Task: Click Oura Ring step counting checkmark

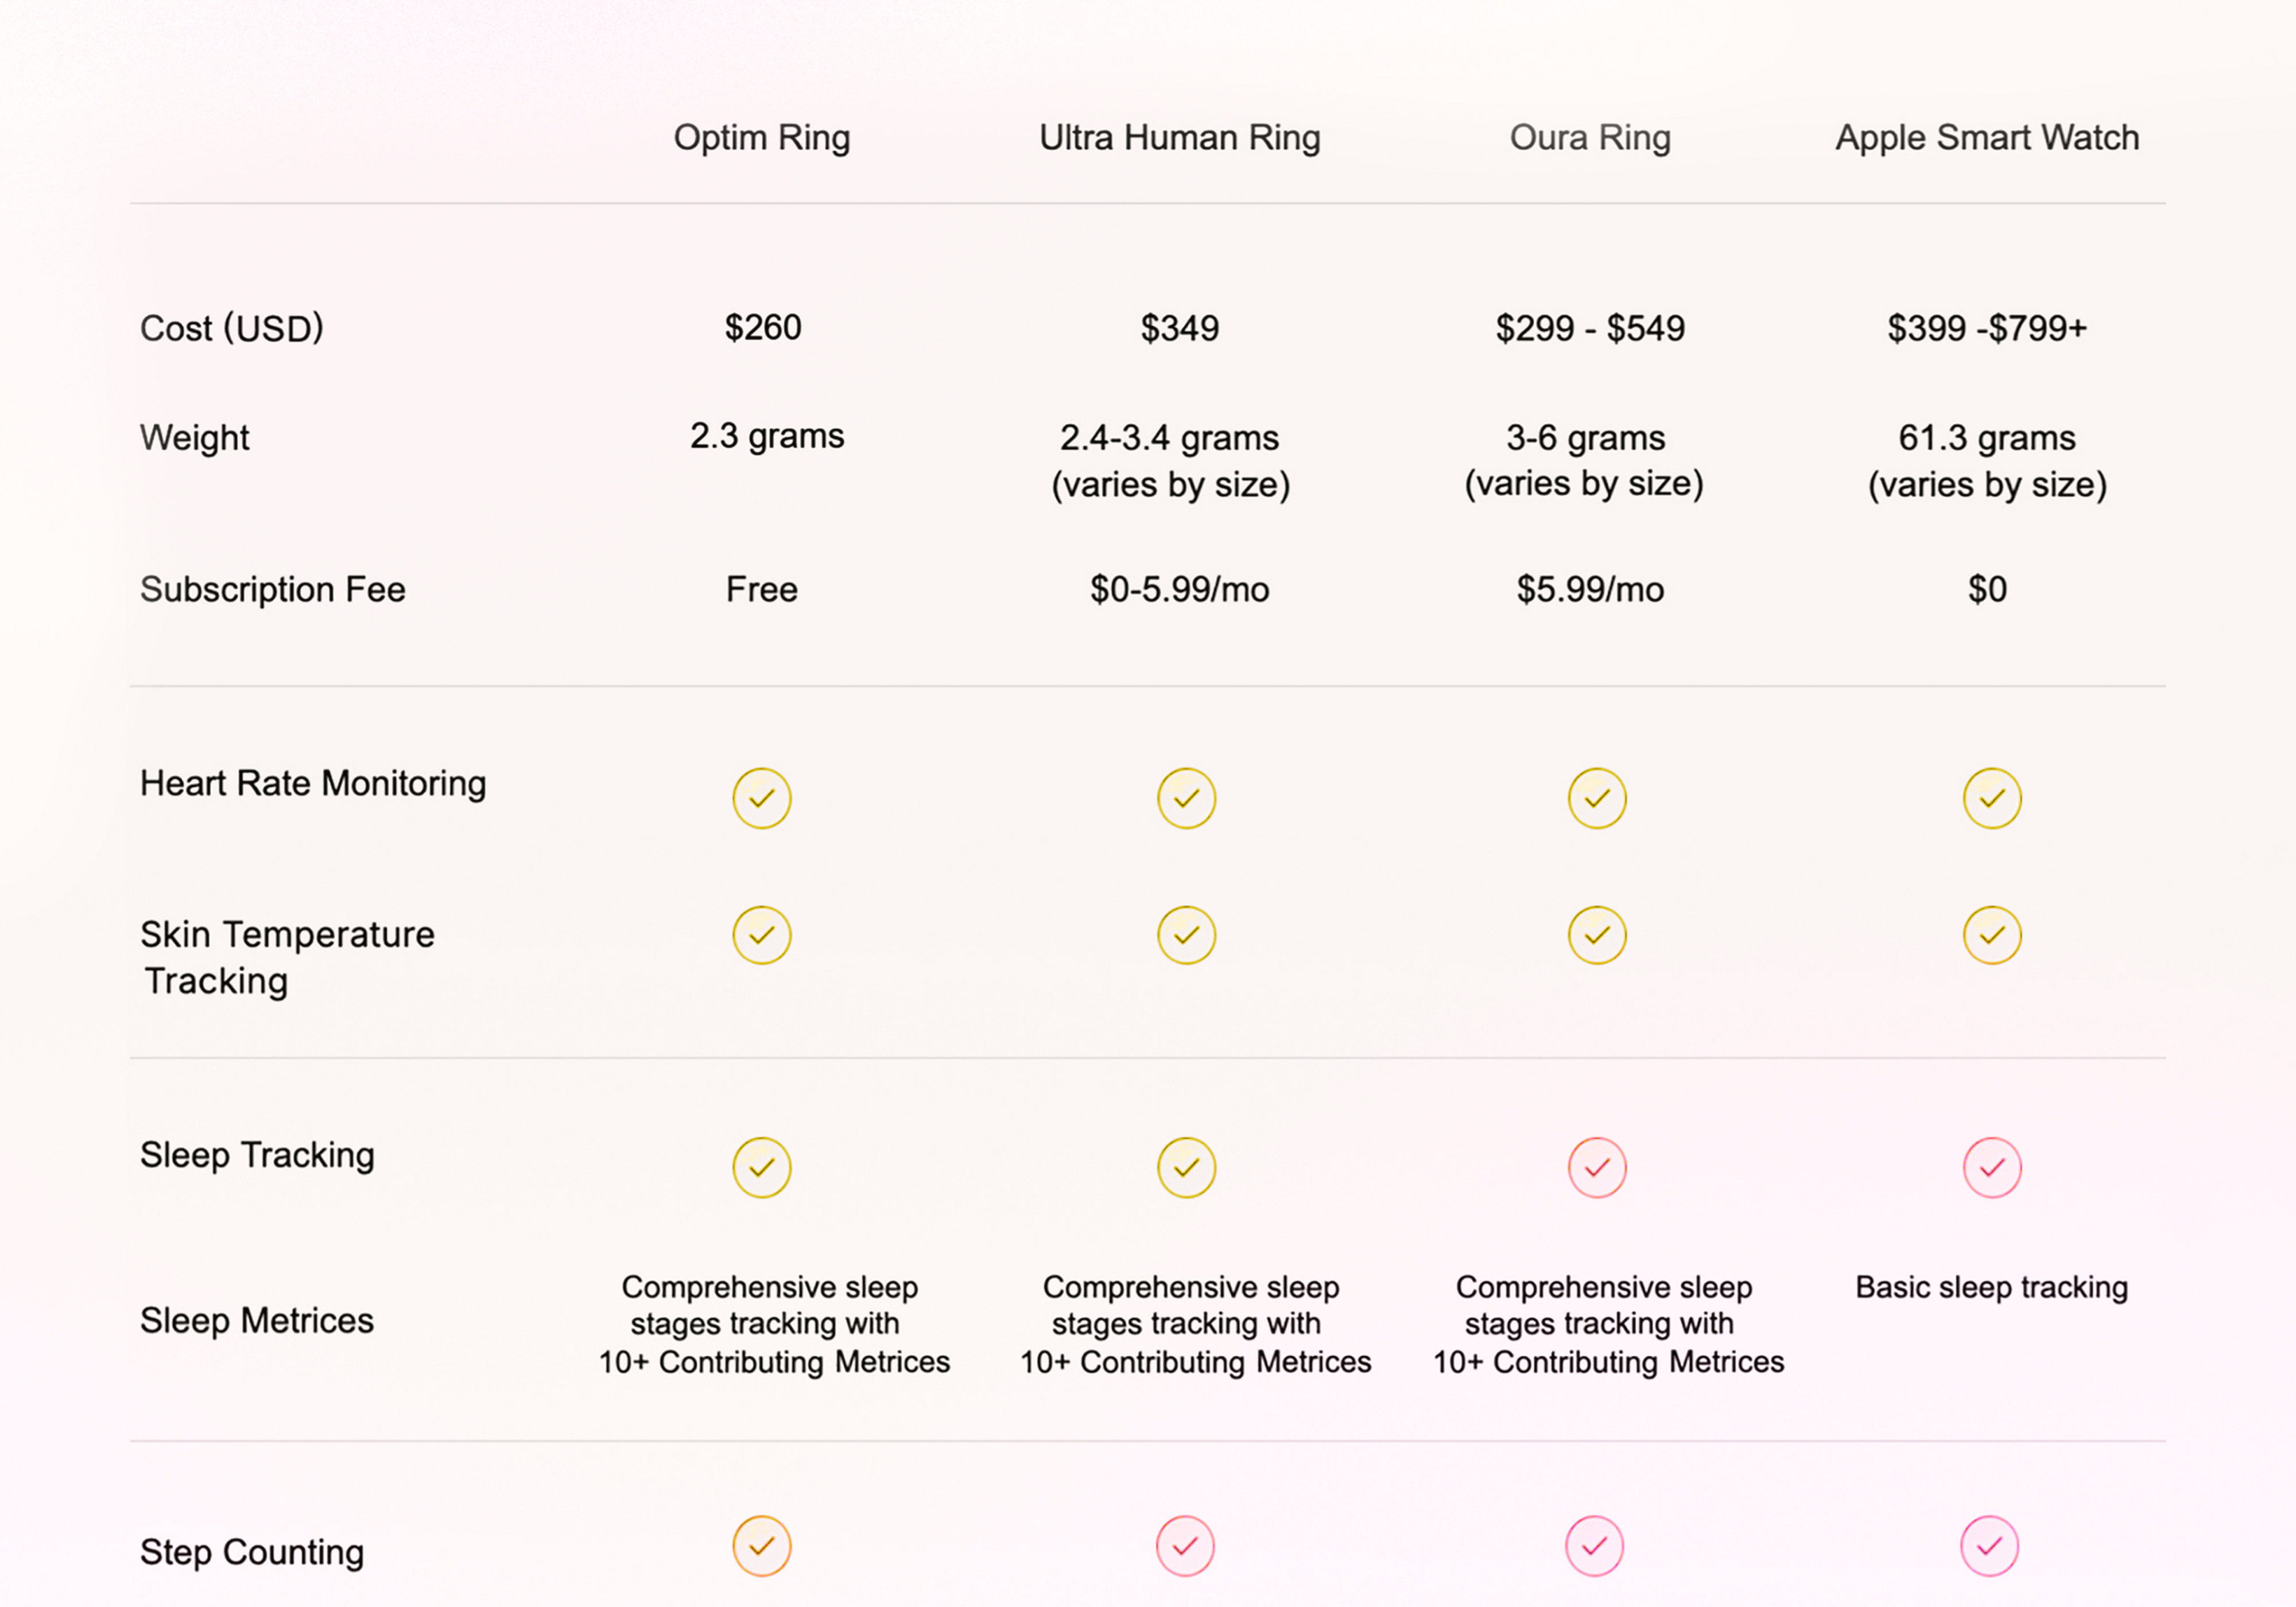Action: pos(1594,1546)
